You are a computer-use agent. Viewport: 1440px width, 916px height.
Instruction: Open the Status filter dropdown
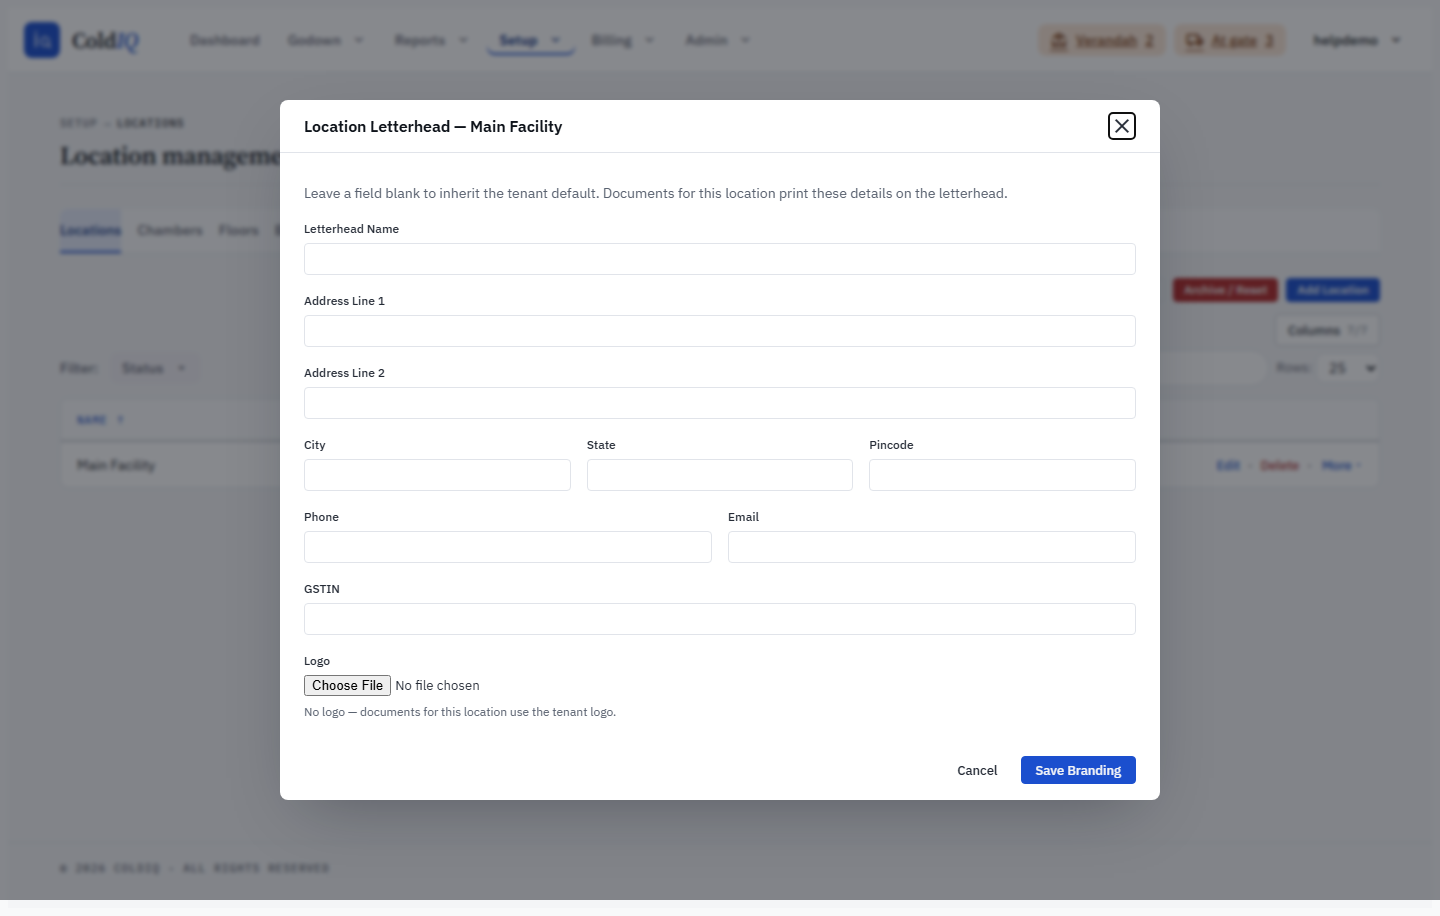coord(154,368)
